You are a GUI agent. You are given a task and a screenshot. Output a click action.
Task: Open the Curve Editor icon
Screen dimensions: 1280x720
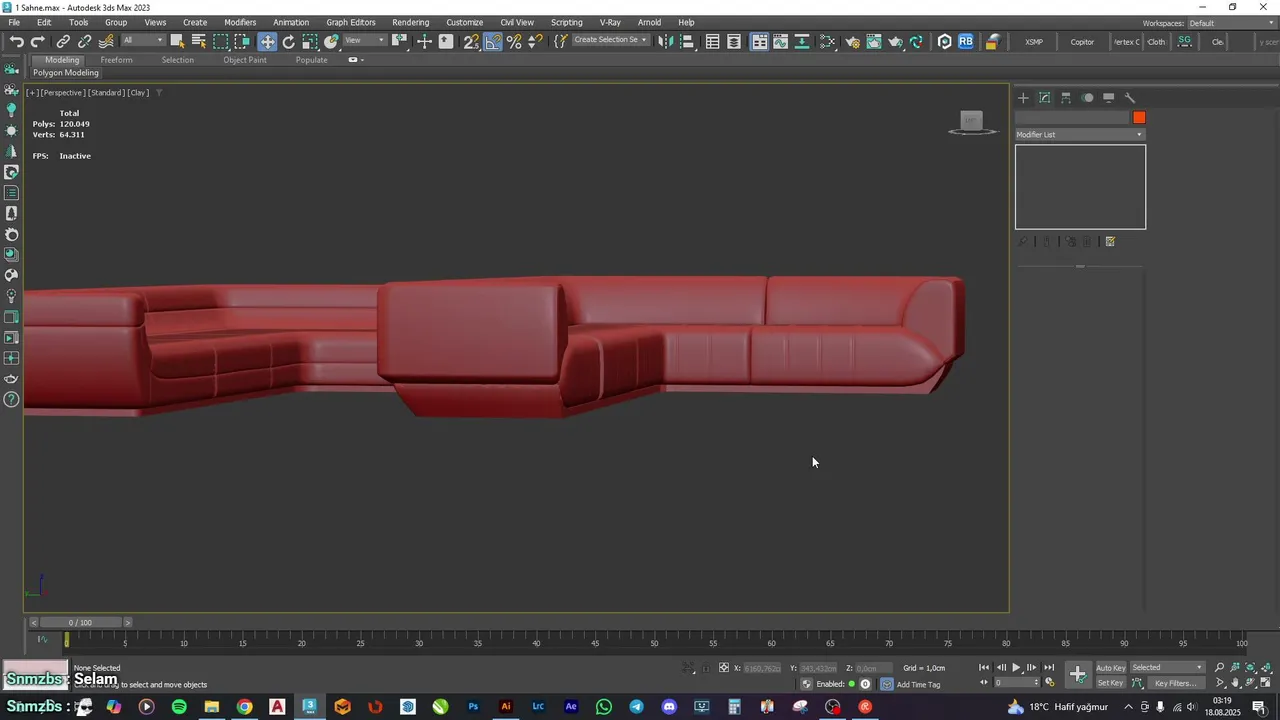(x=781, y=41)
